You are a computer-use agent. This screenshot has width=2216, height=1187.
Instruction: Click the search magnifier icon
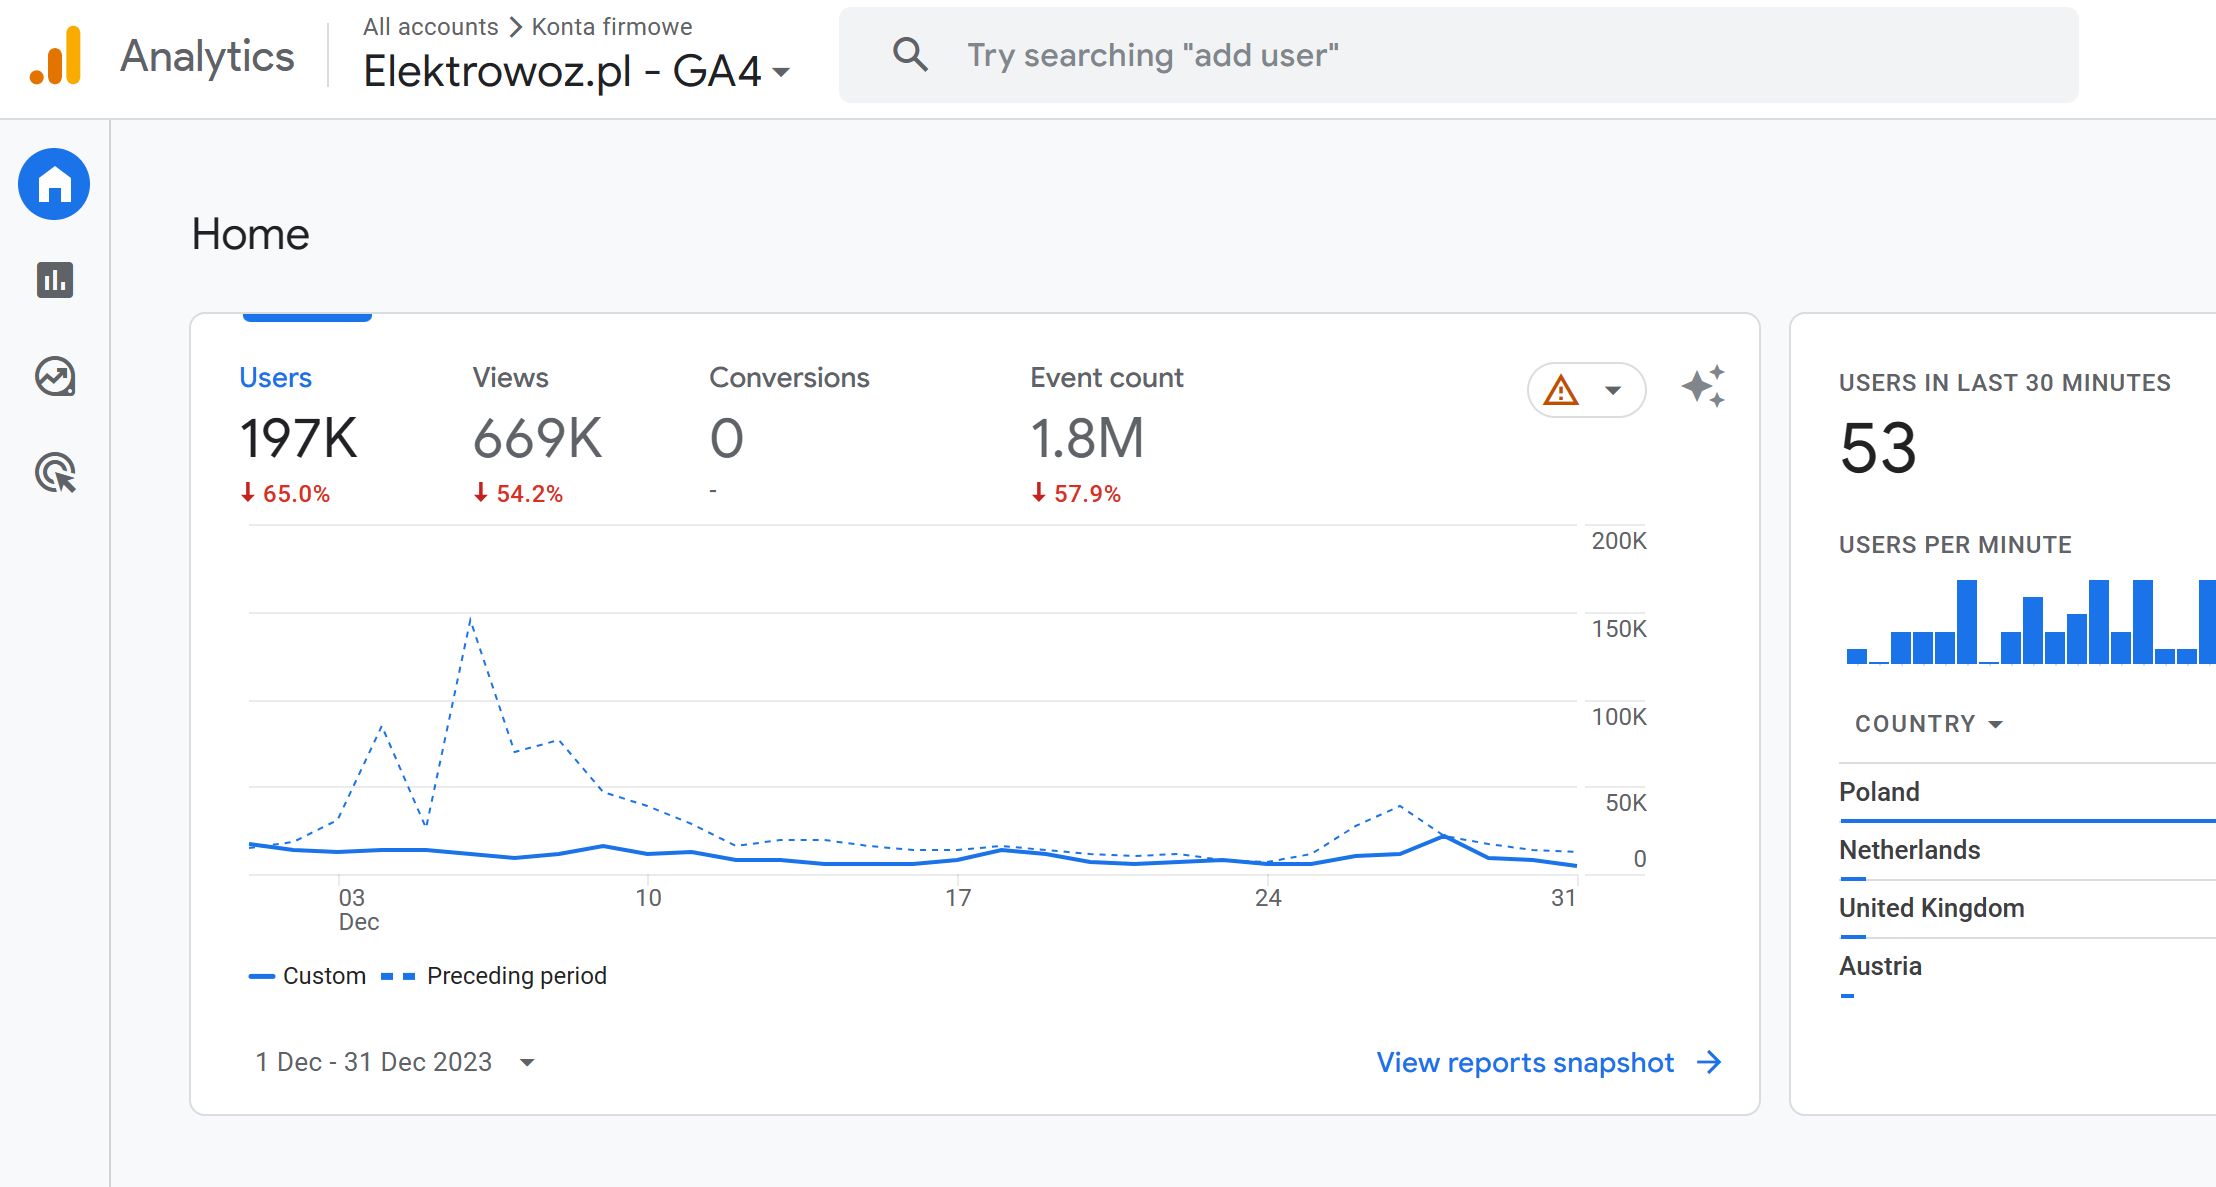pyautogui.click(x=910, y=54)
